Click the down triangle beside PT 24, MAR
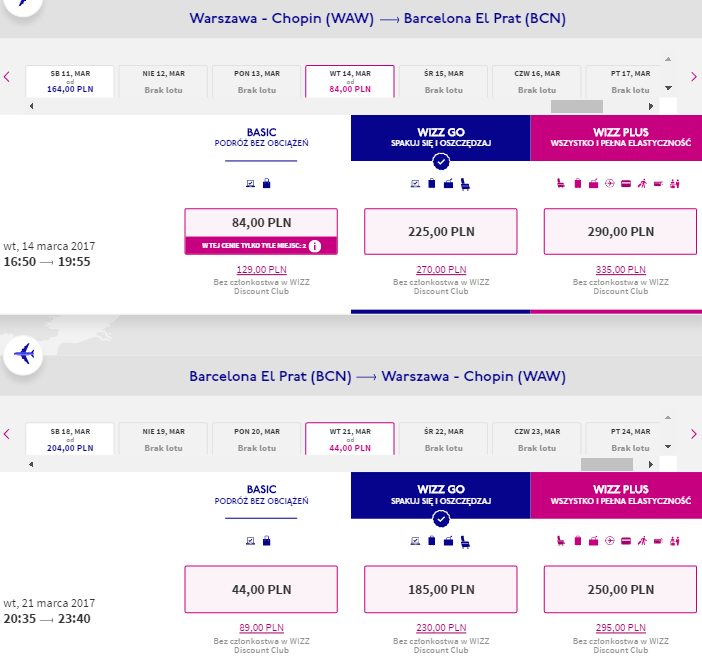 point(668,446)
